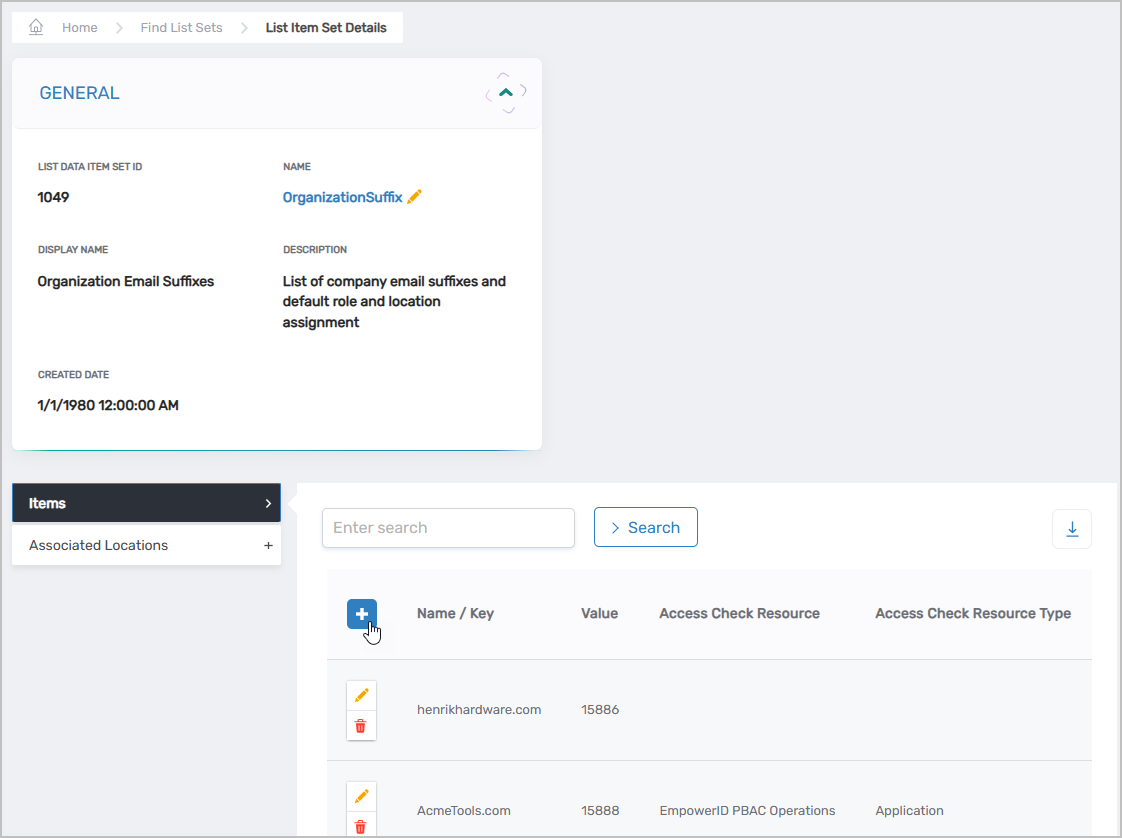This screenshot has height=838, width=1122.
Task: Click the Home icon in breadcrumb
Action: tap(36, 28)
